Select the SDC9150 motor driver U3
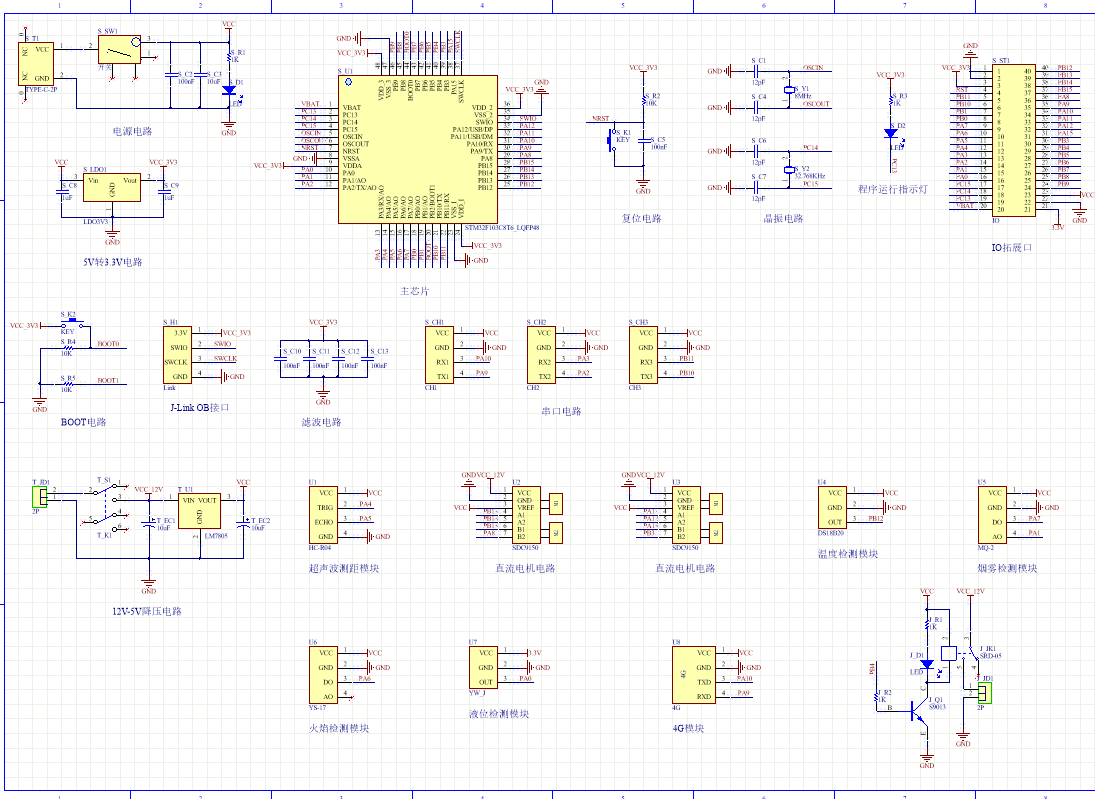This screenshot has height=799, width=1095. (x=684, y=515)
